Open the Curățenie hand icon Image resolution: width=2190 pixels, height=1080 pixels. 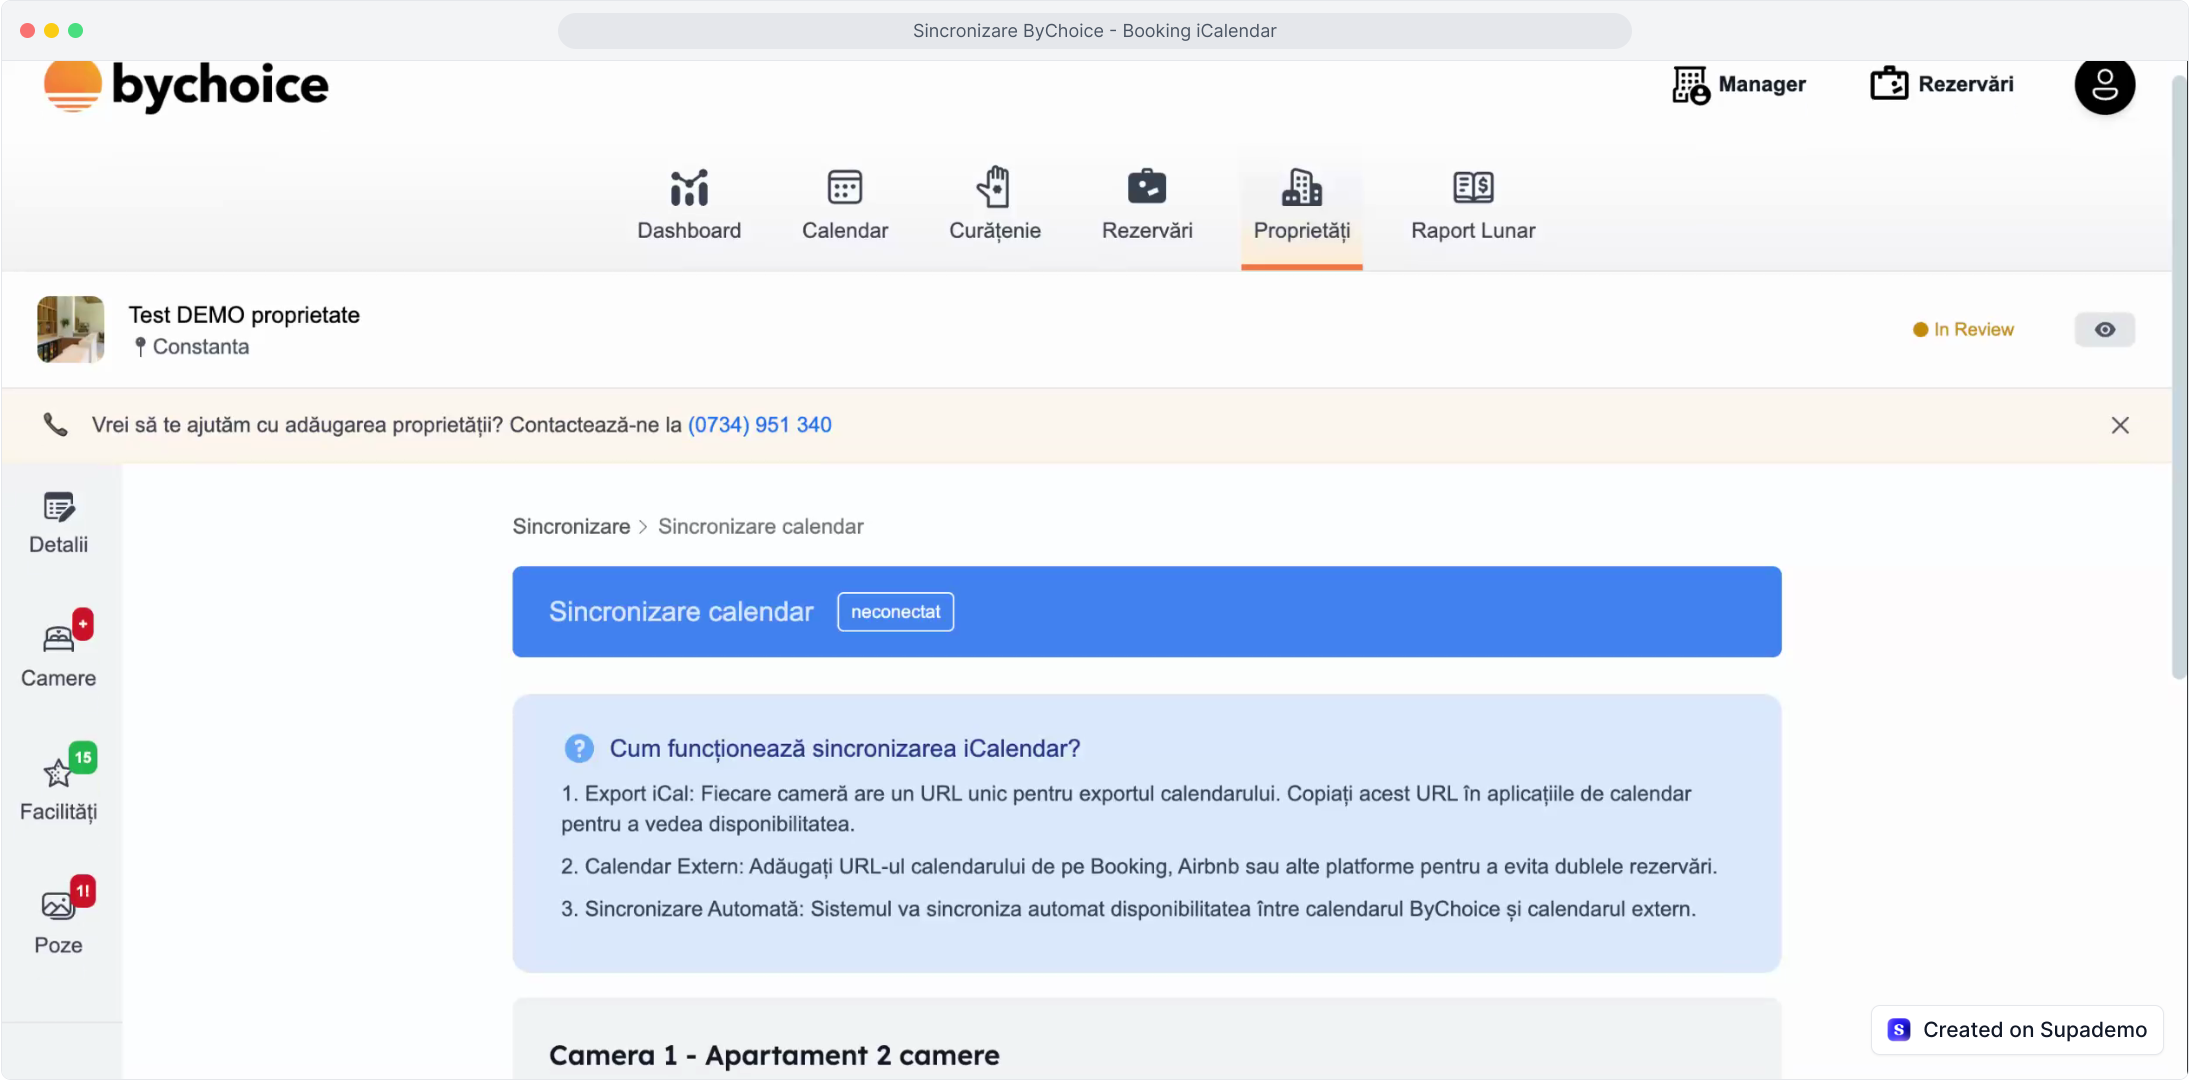(994, 187)
